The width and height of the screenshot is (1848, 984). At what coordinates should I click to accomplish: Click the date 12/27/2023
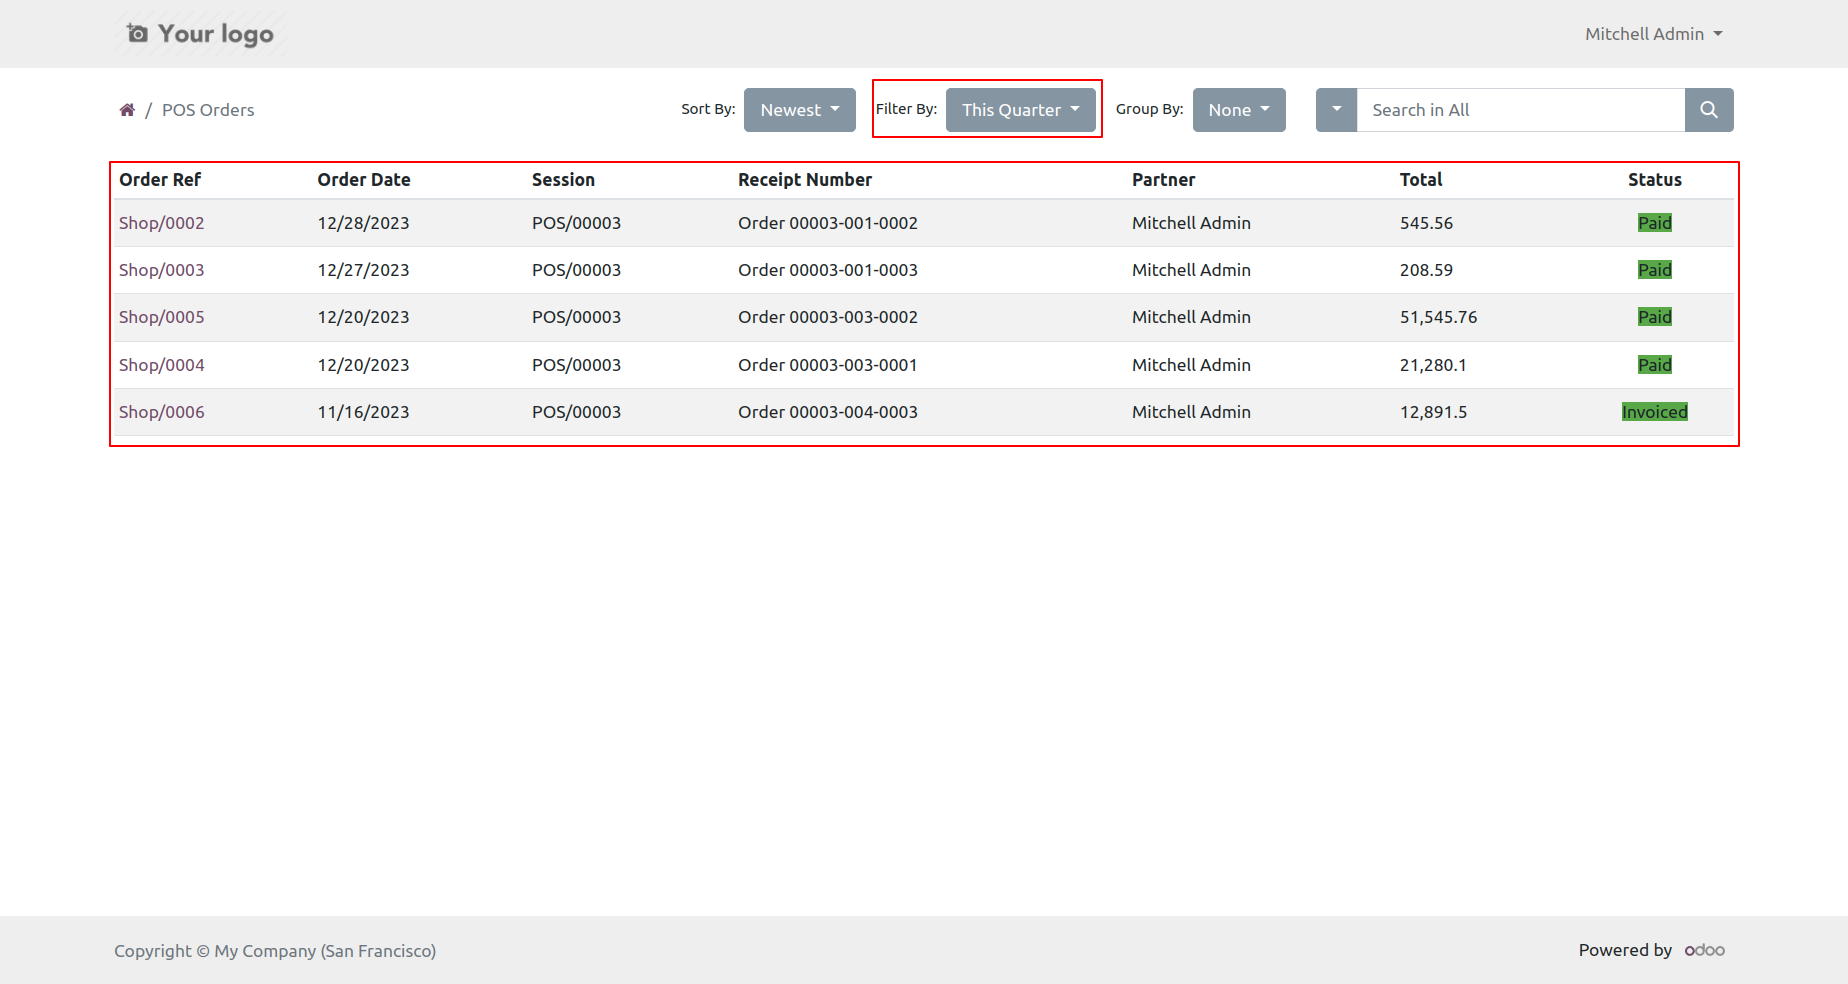[364, 270]
